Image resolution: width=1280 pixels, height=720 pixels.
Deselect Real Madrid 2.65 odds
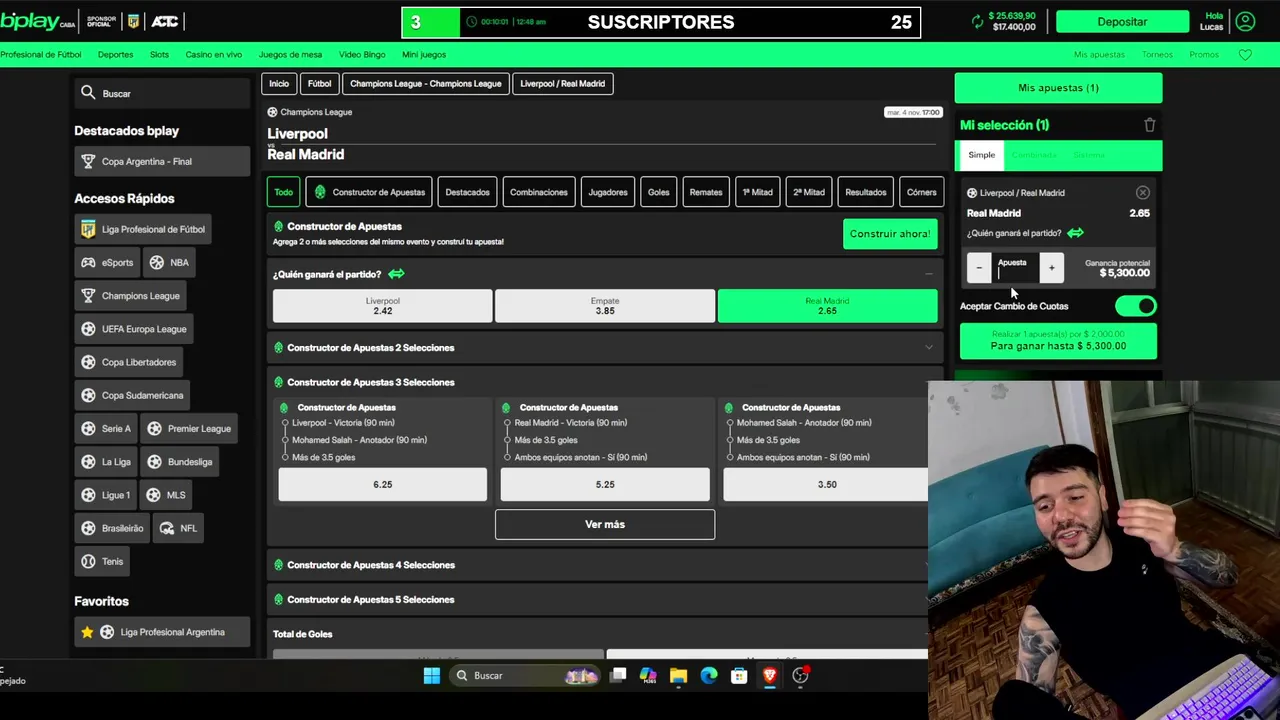tap(827, 306)
